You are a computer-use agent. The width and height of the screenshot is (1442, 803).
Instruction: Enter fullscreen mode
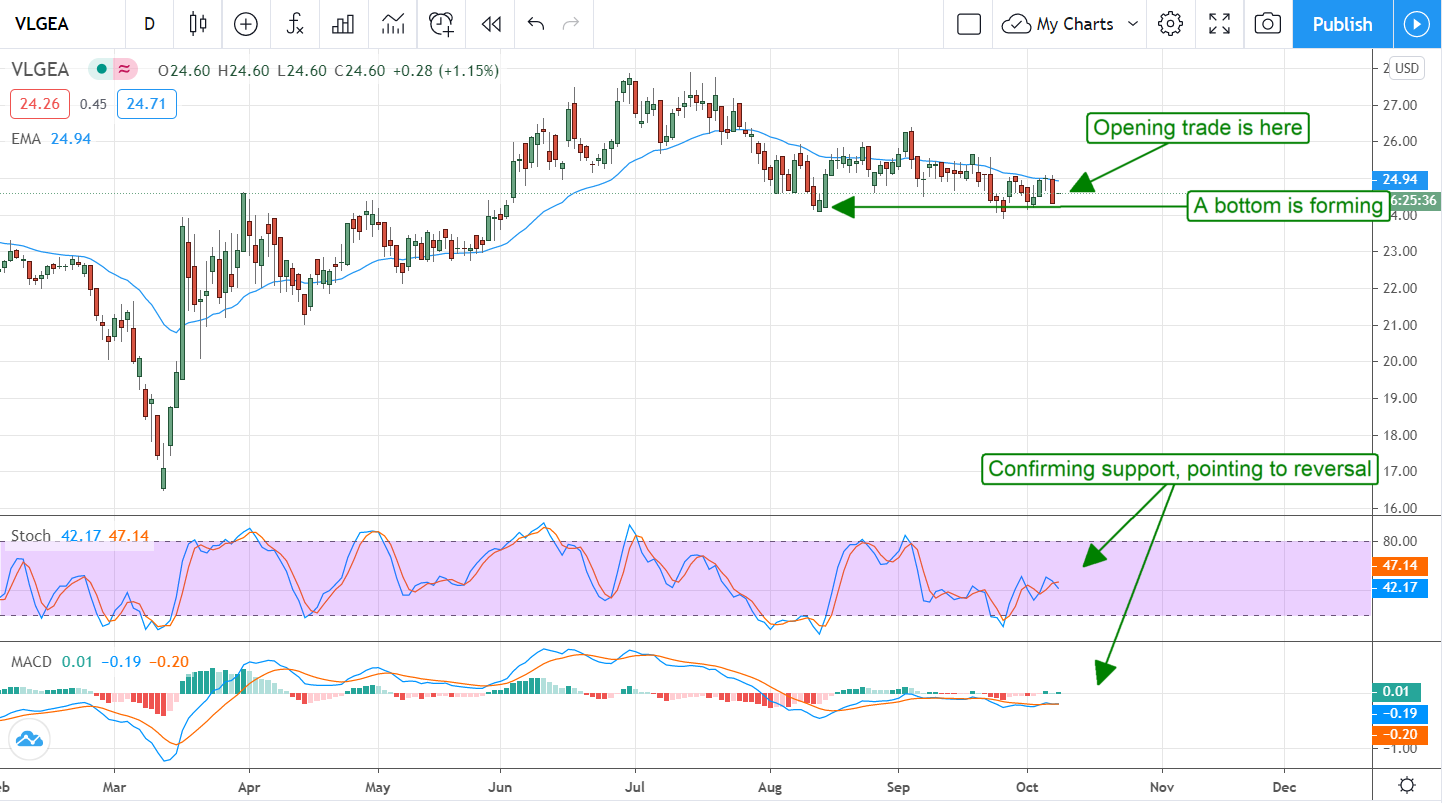tap(1219, 24)
